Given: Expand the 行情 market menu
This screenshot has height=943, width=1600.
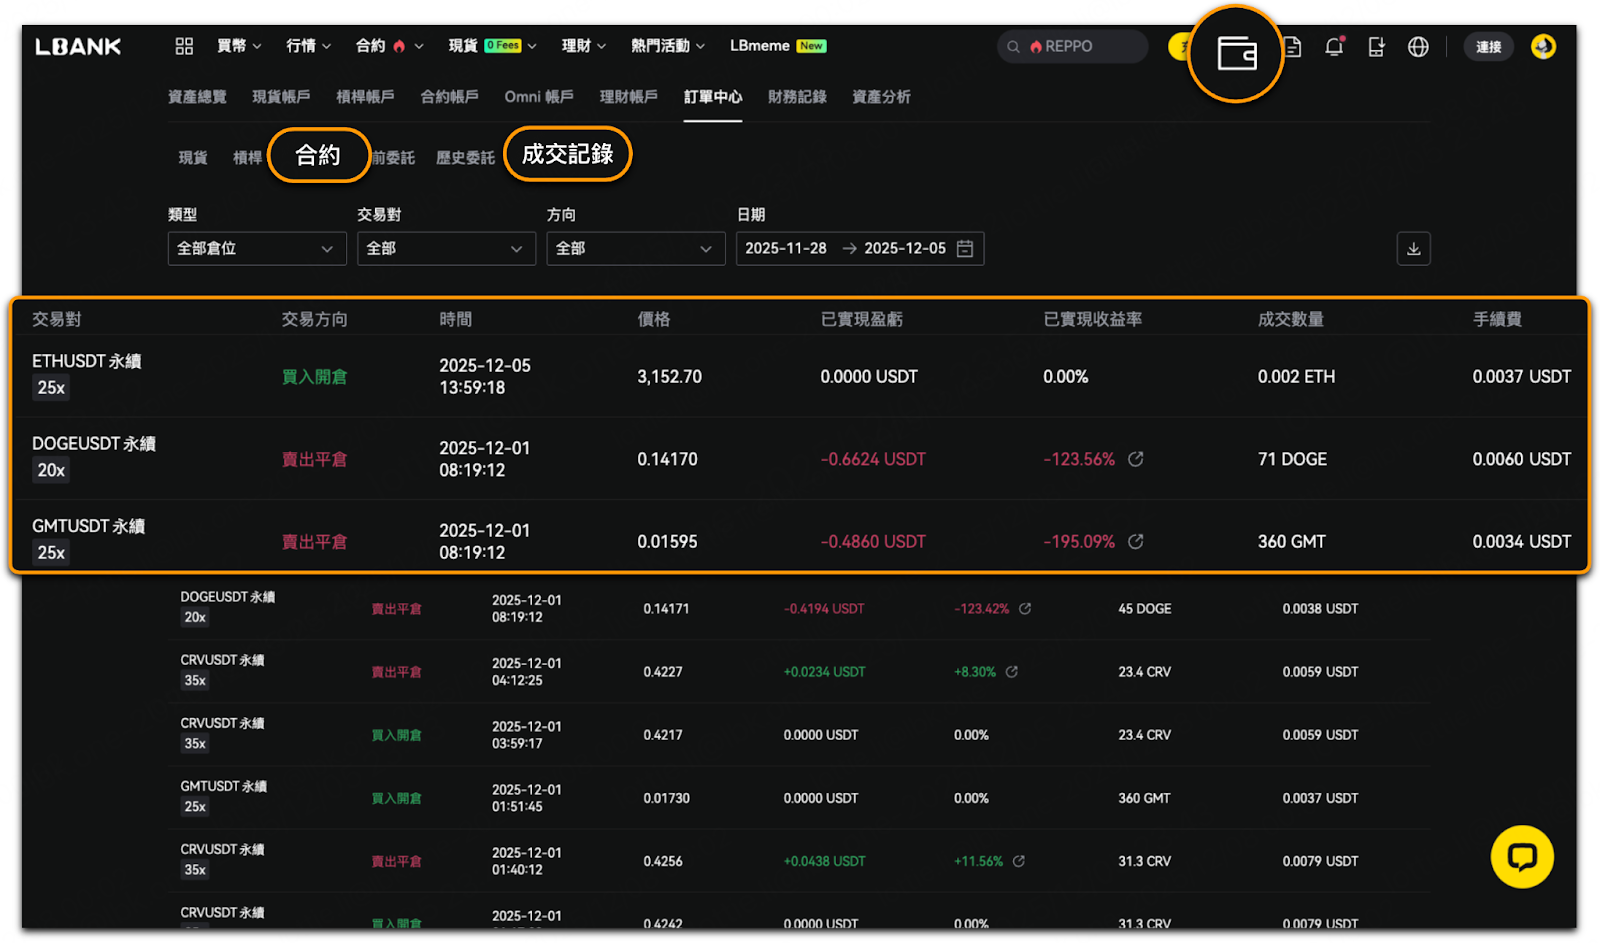Looking at the screenshot, I should [x=308, y=46].
